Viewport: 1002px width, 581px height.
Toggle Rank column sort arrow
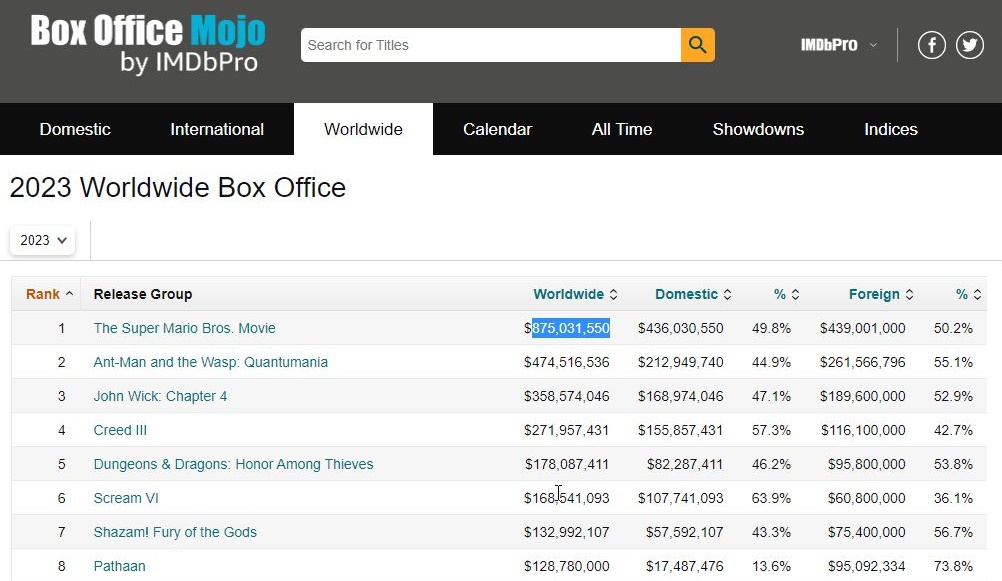[69, 293]
